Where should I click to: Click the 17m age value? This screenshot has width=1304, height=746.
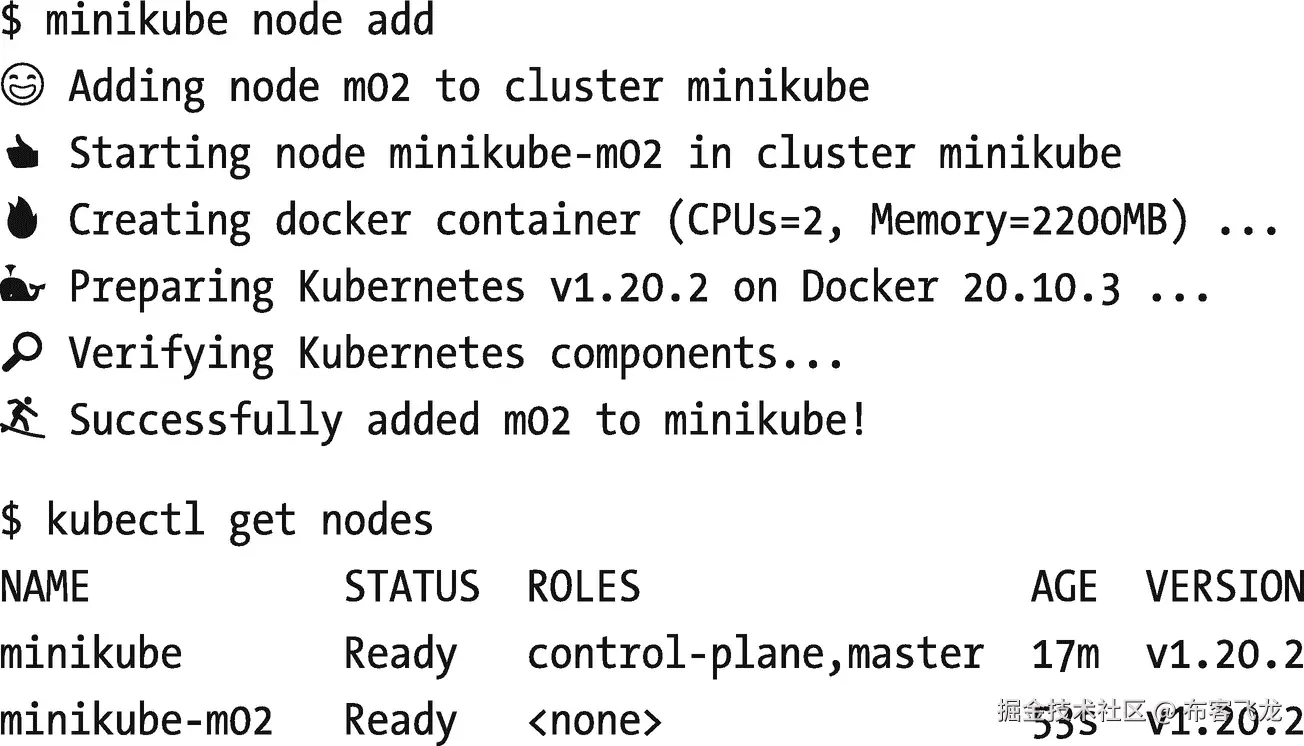tap(1065, 654)
